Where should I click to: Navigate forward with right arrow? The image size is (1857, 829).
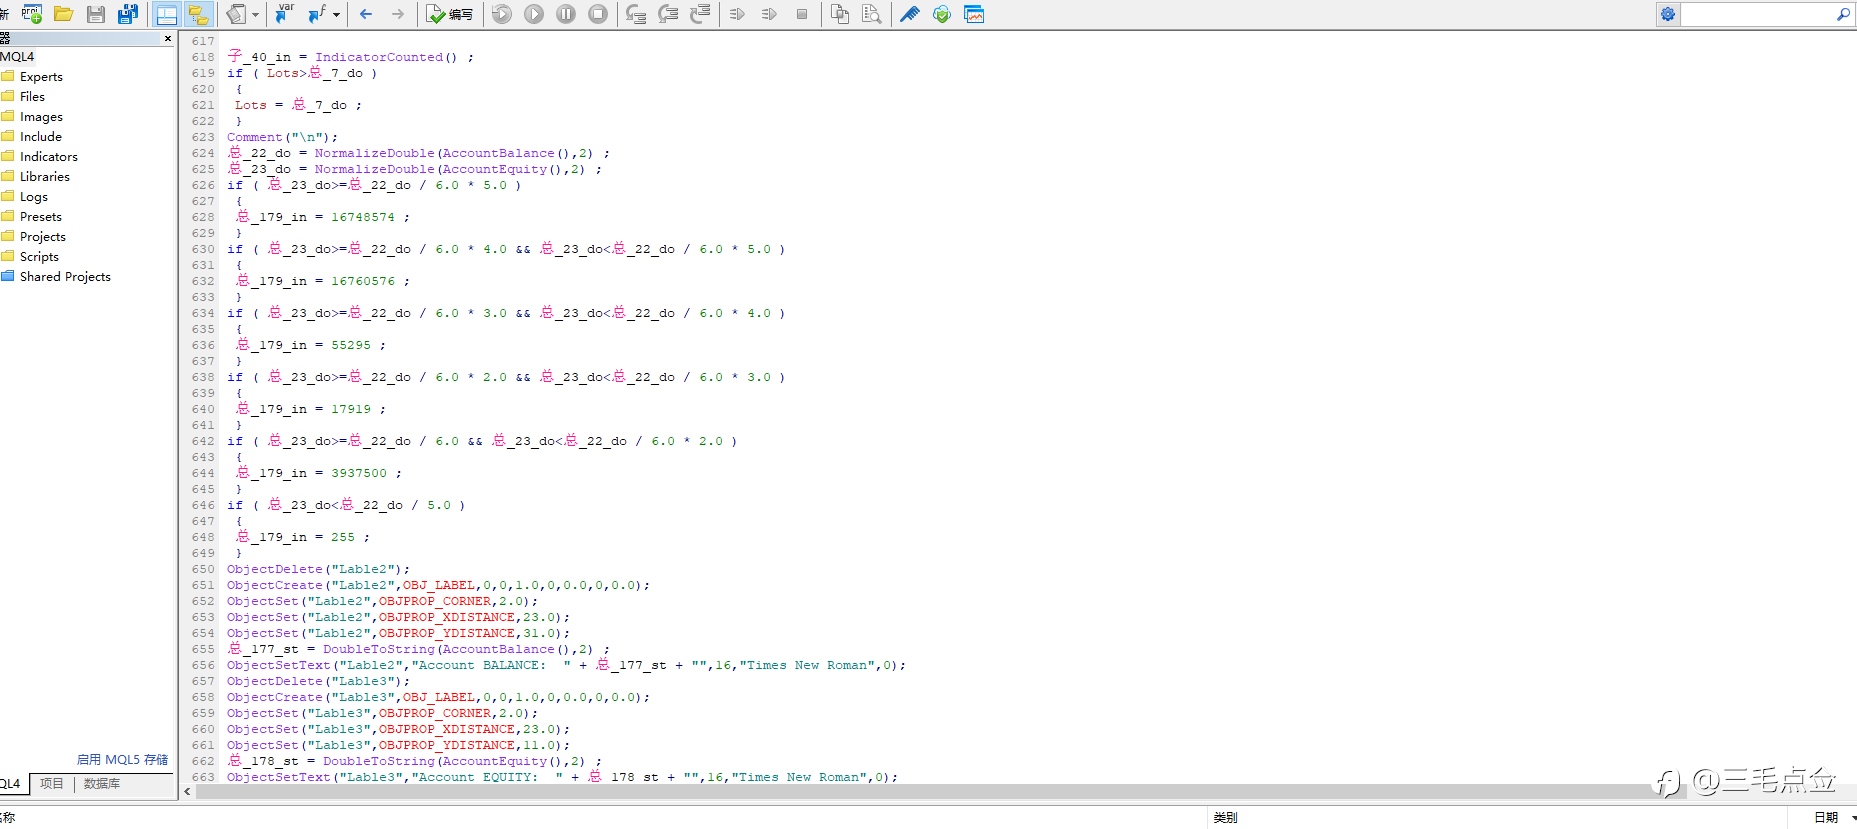(x=398, y=14)
